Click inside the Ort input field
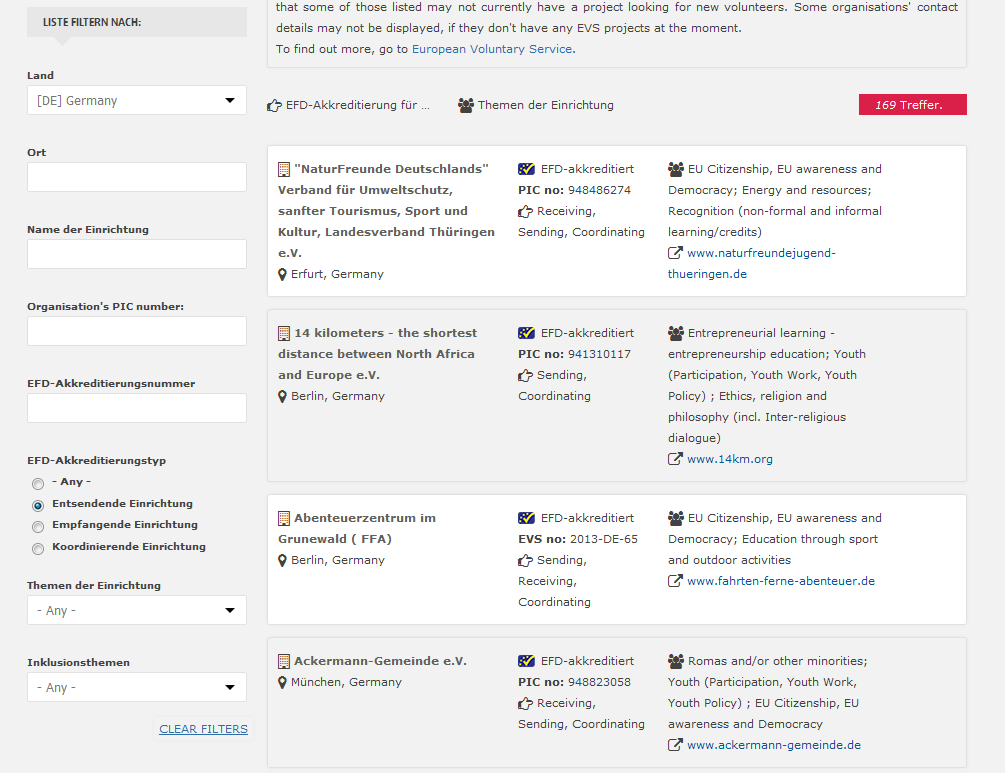This screenshot has height=773, width=1005. (136, 177)
